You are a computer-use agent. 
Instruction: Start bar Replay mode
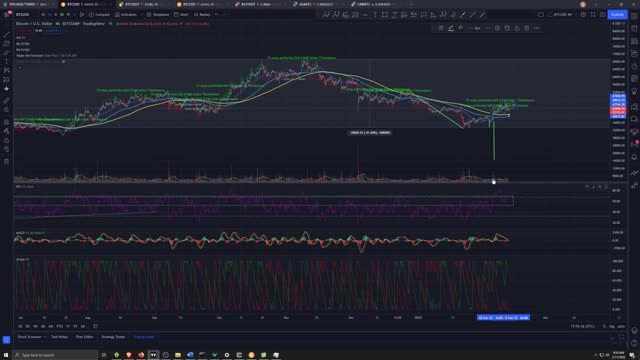pyautogui.click(x=202, y=14)
